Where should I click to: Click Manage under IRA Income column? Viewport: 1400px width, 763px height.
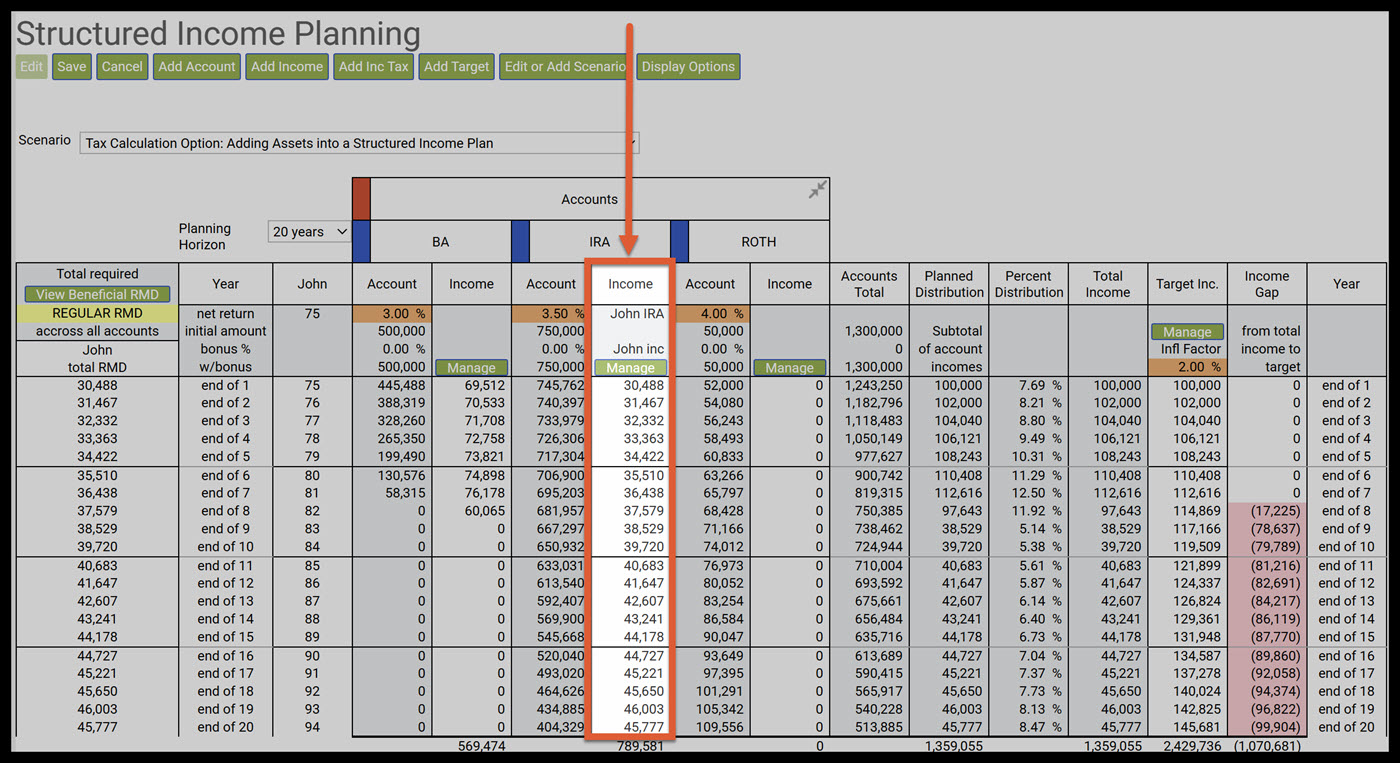(x=630, y=368)
